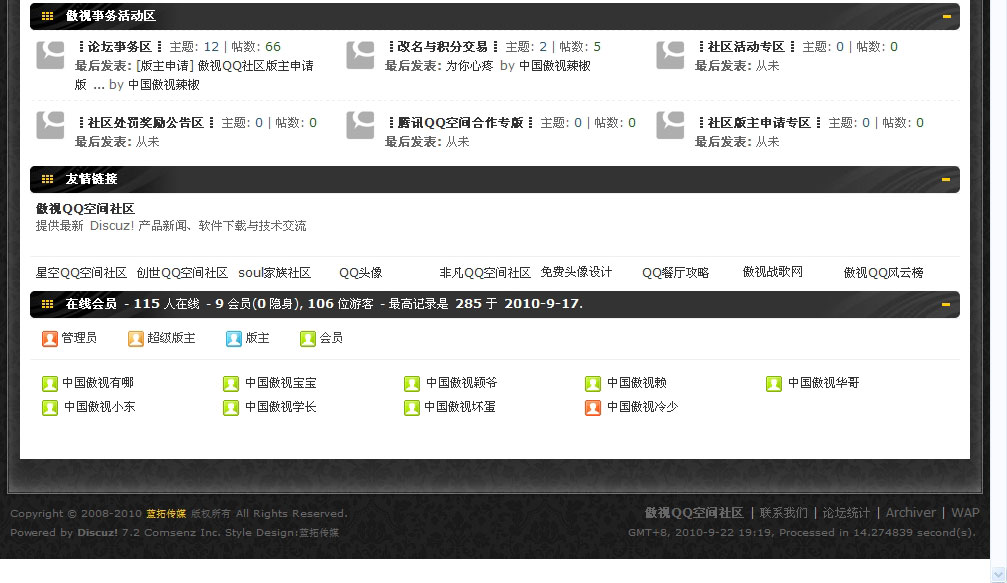The height and width of the screenshot is (583, 1007).
Task: Click the 社区处罚奖励公告区 forum icon
Action: pyautogui.click(x=50, y=125)
